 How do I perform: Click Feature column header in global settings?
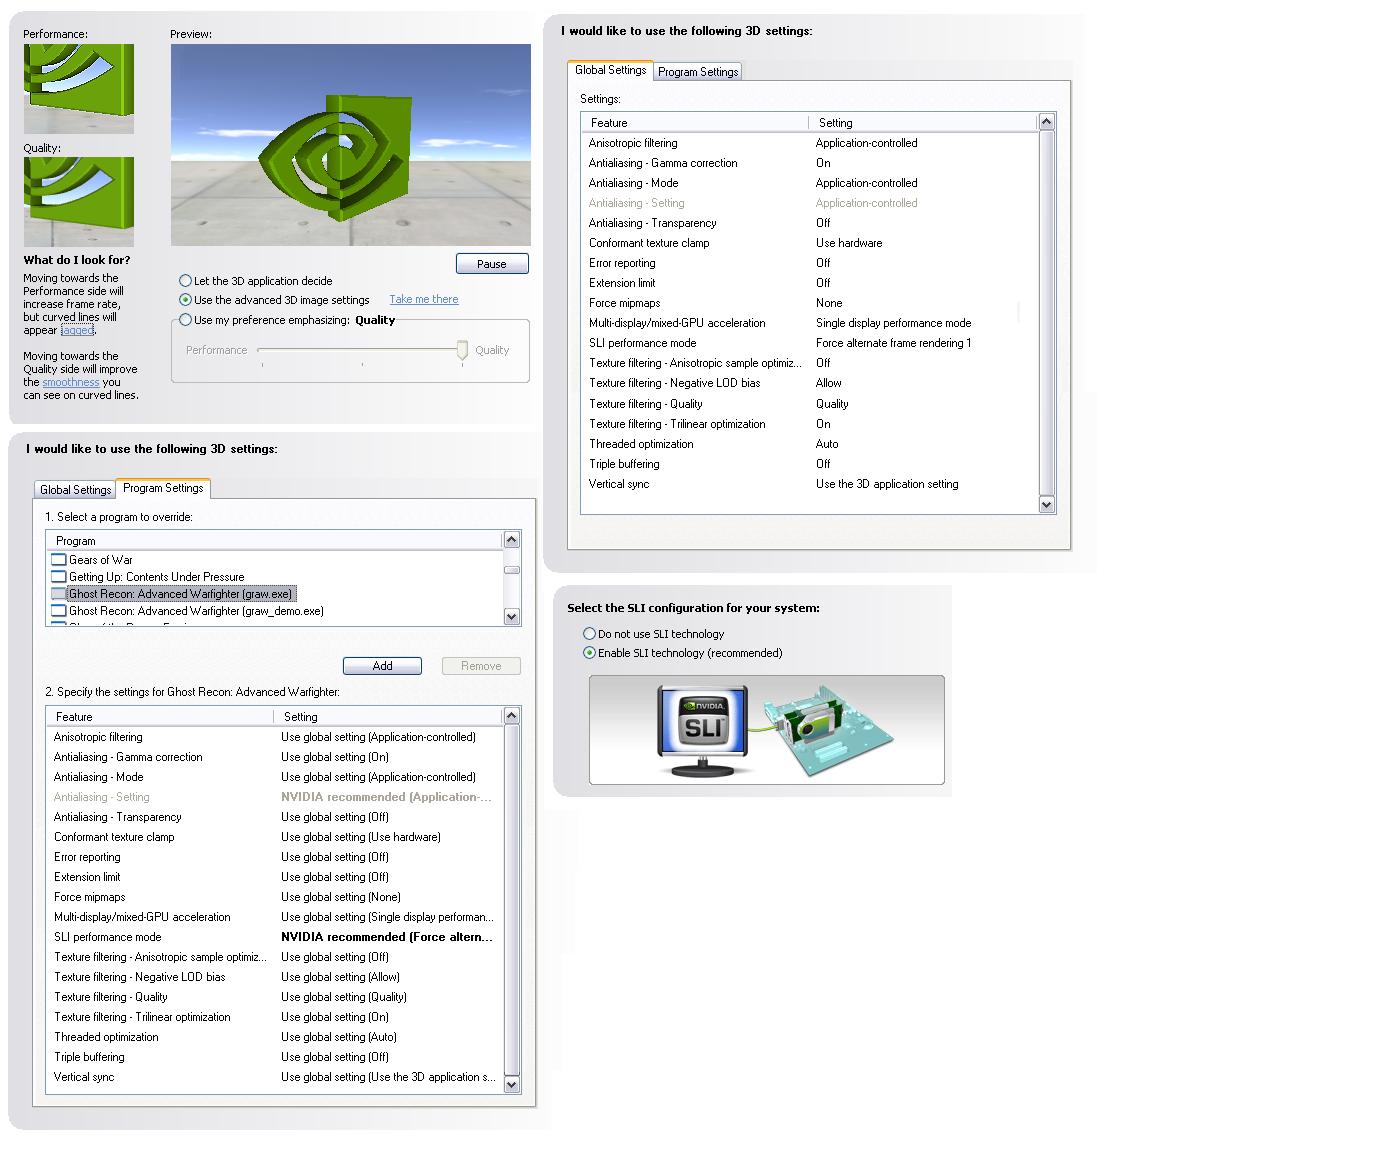point(695,123)
